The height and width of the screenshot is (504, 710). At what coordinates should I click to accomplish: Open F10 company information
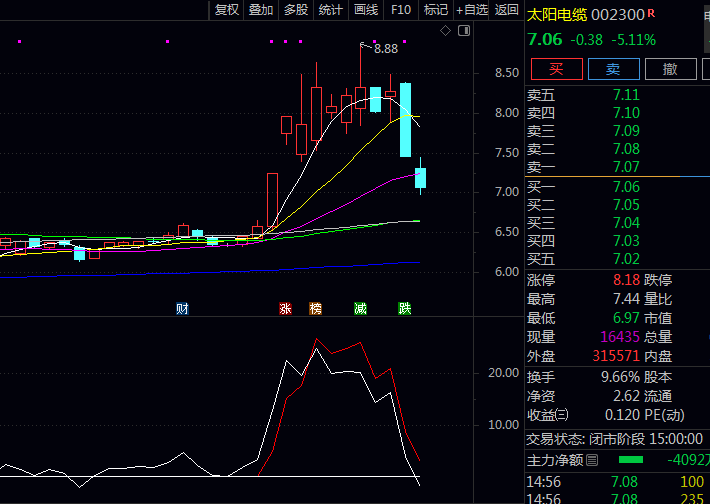click(401, 10)
